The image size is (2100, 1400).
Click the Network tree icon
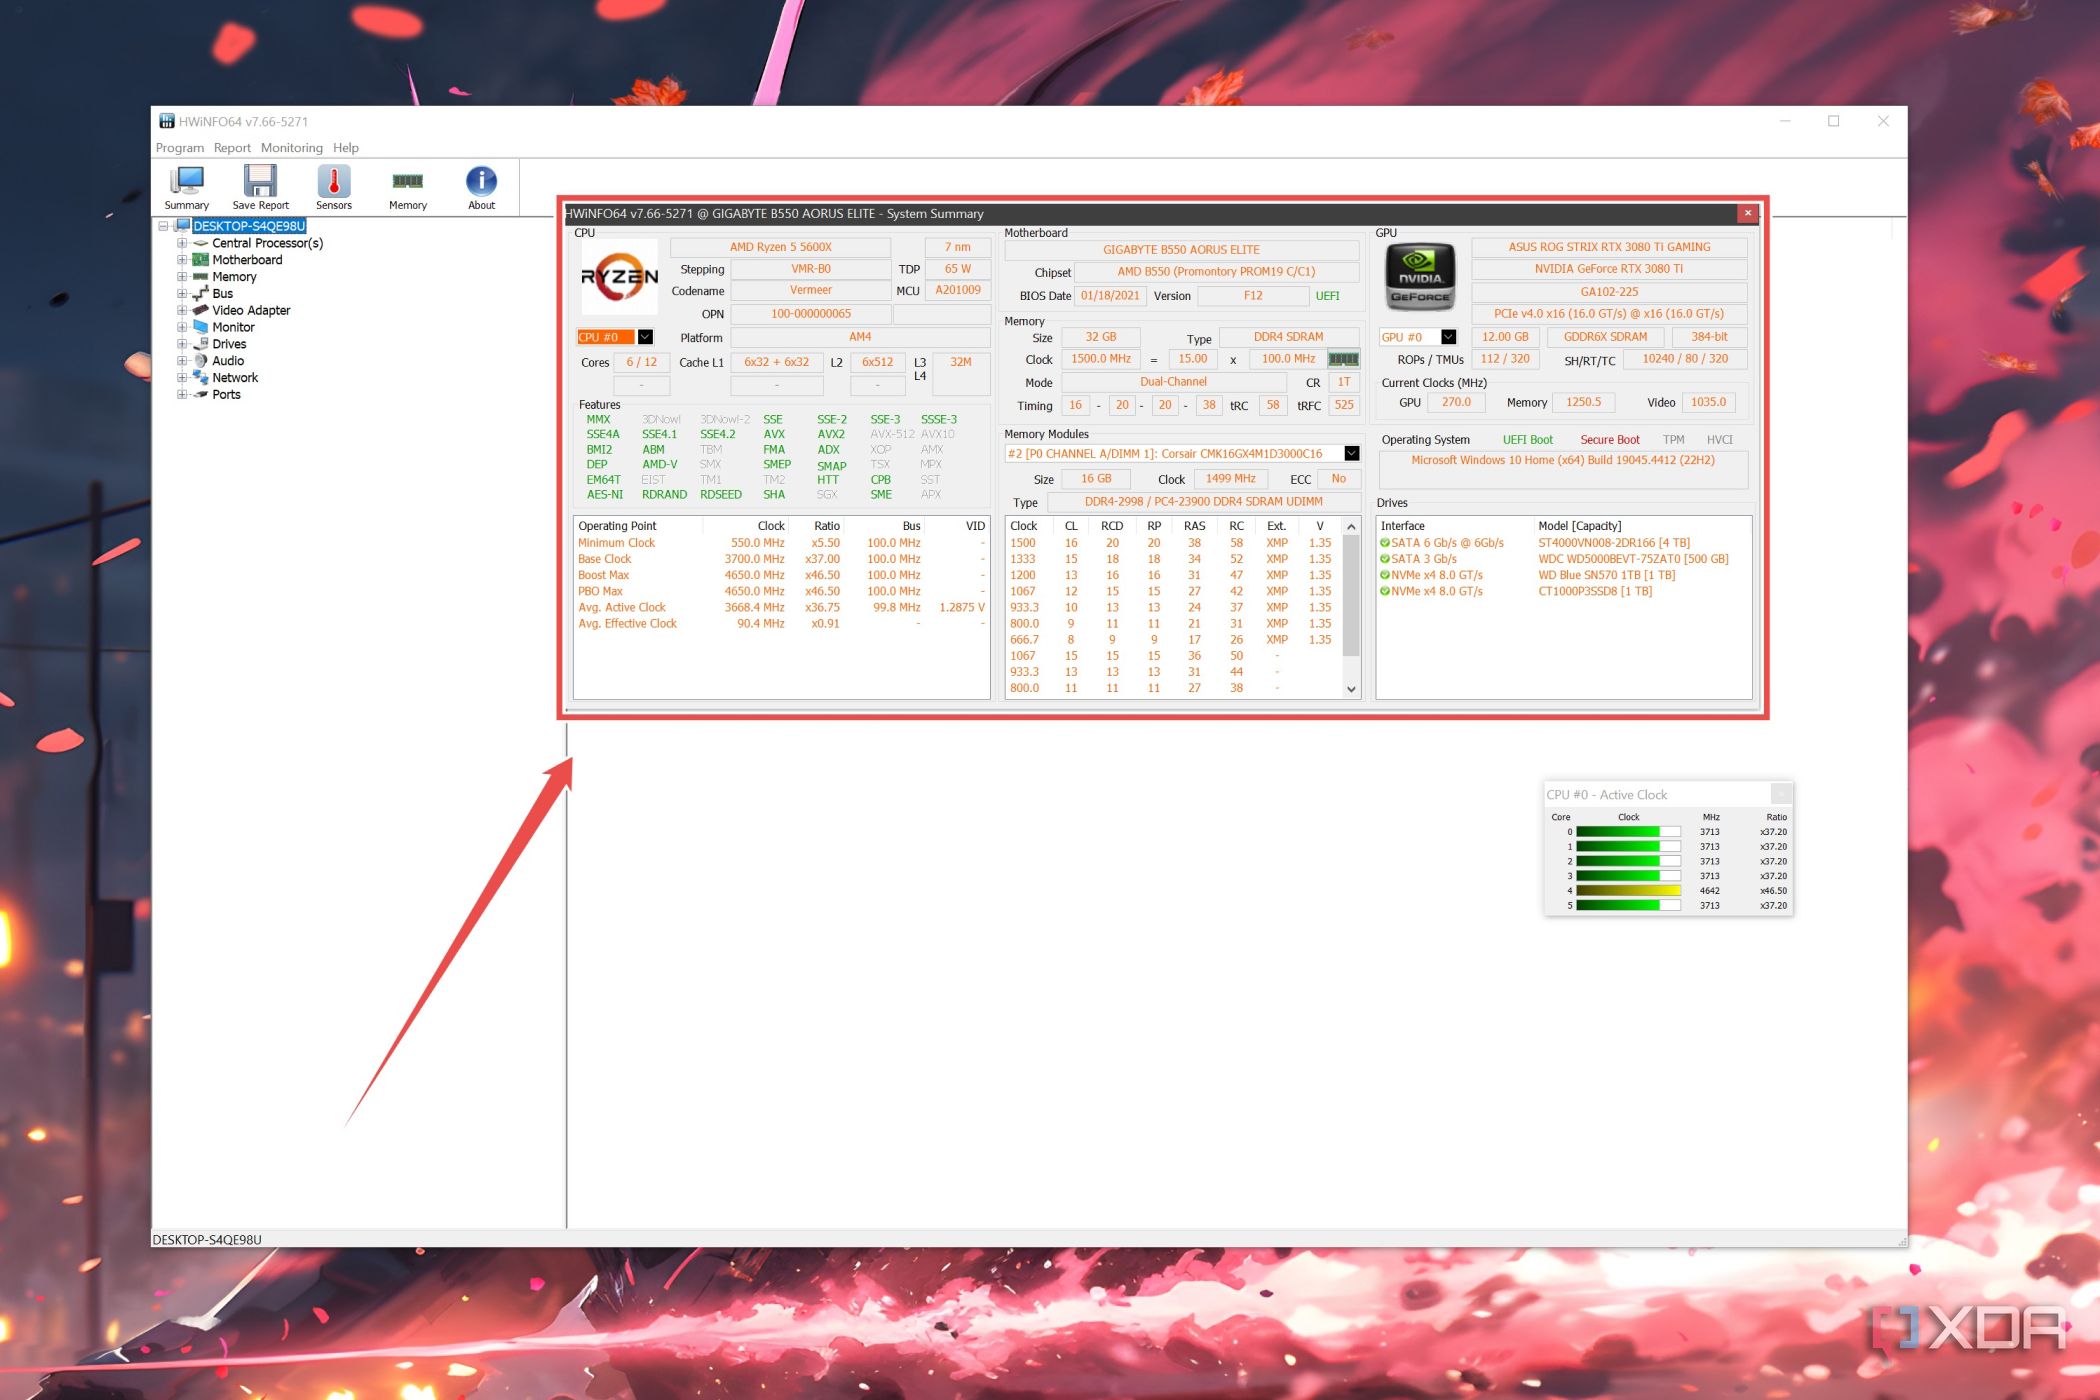point(200,378)
